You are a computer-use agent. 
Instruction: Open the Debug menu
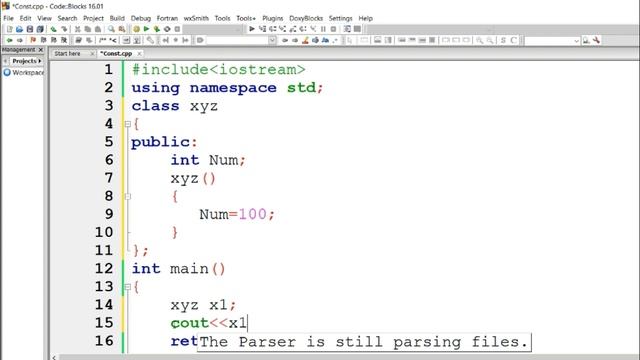140,18
